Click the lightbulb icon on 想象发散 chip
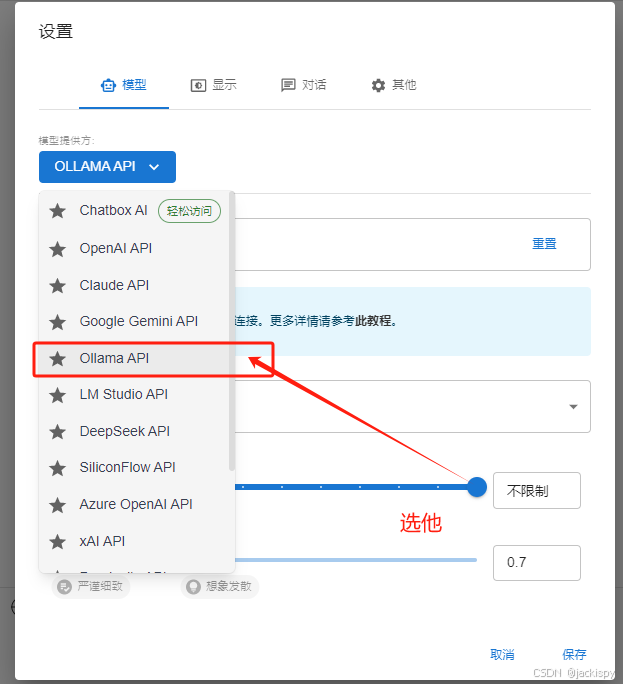Screen dimensions: 623x684 [x=193, y=587]
